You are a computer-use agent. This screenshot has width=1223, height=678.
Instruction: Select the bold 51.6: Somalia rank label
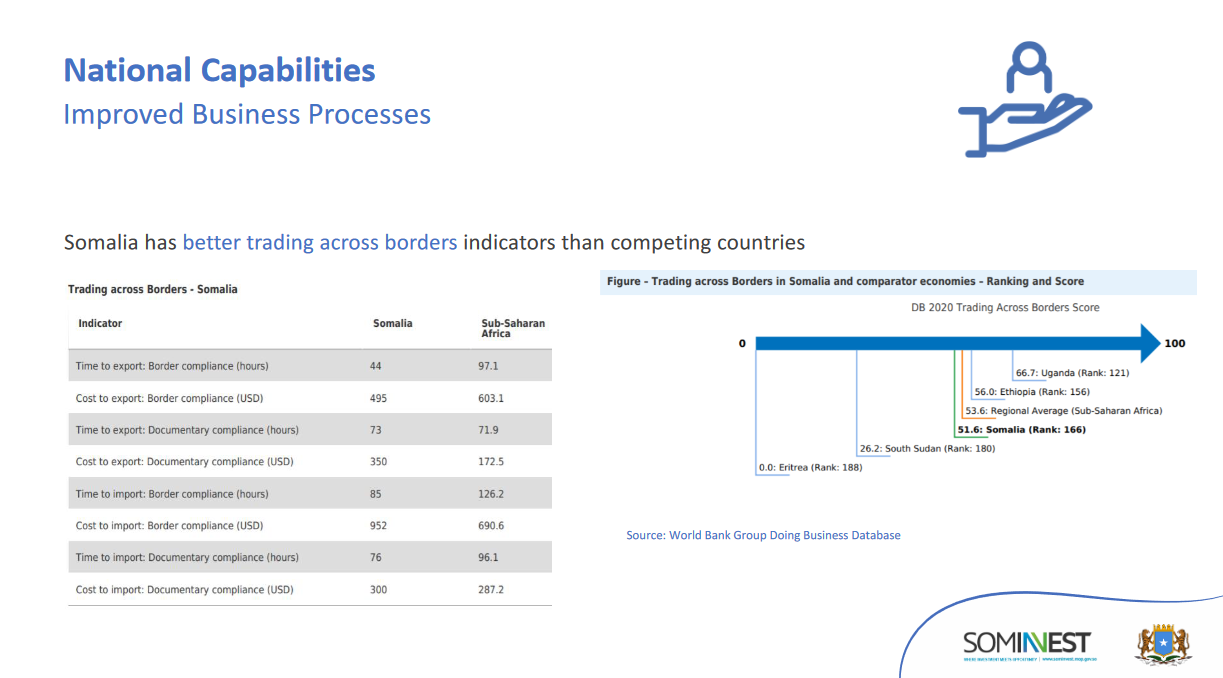(1021, 430)
